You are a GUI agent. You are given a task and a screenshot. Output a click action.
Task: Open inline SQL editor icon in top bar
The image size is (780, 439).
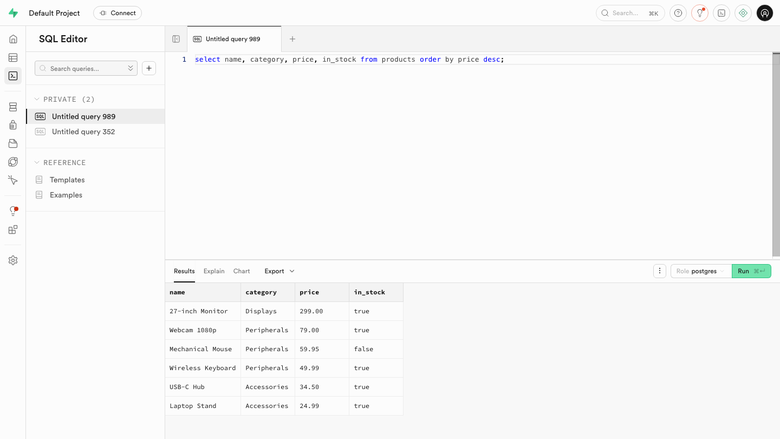click(721, 13)
